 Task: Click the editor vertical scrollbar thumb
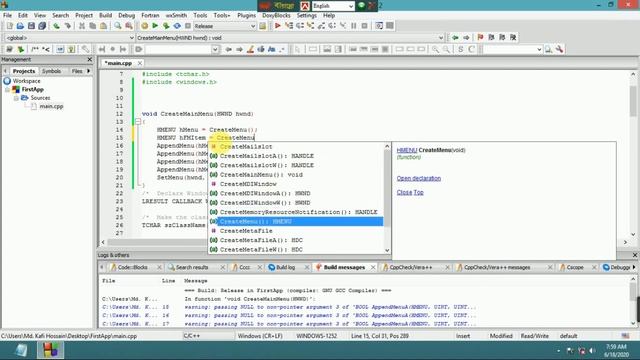[633, 101]
